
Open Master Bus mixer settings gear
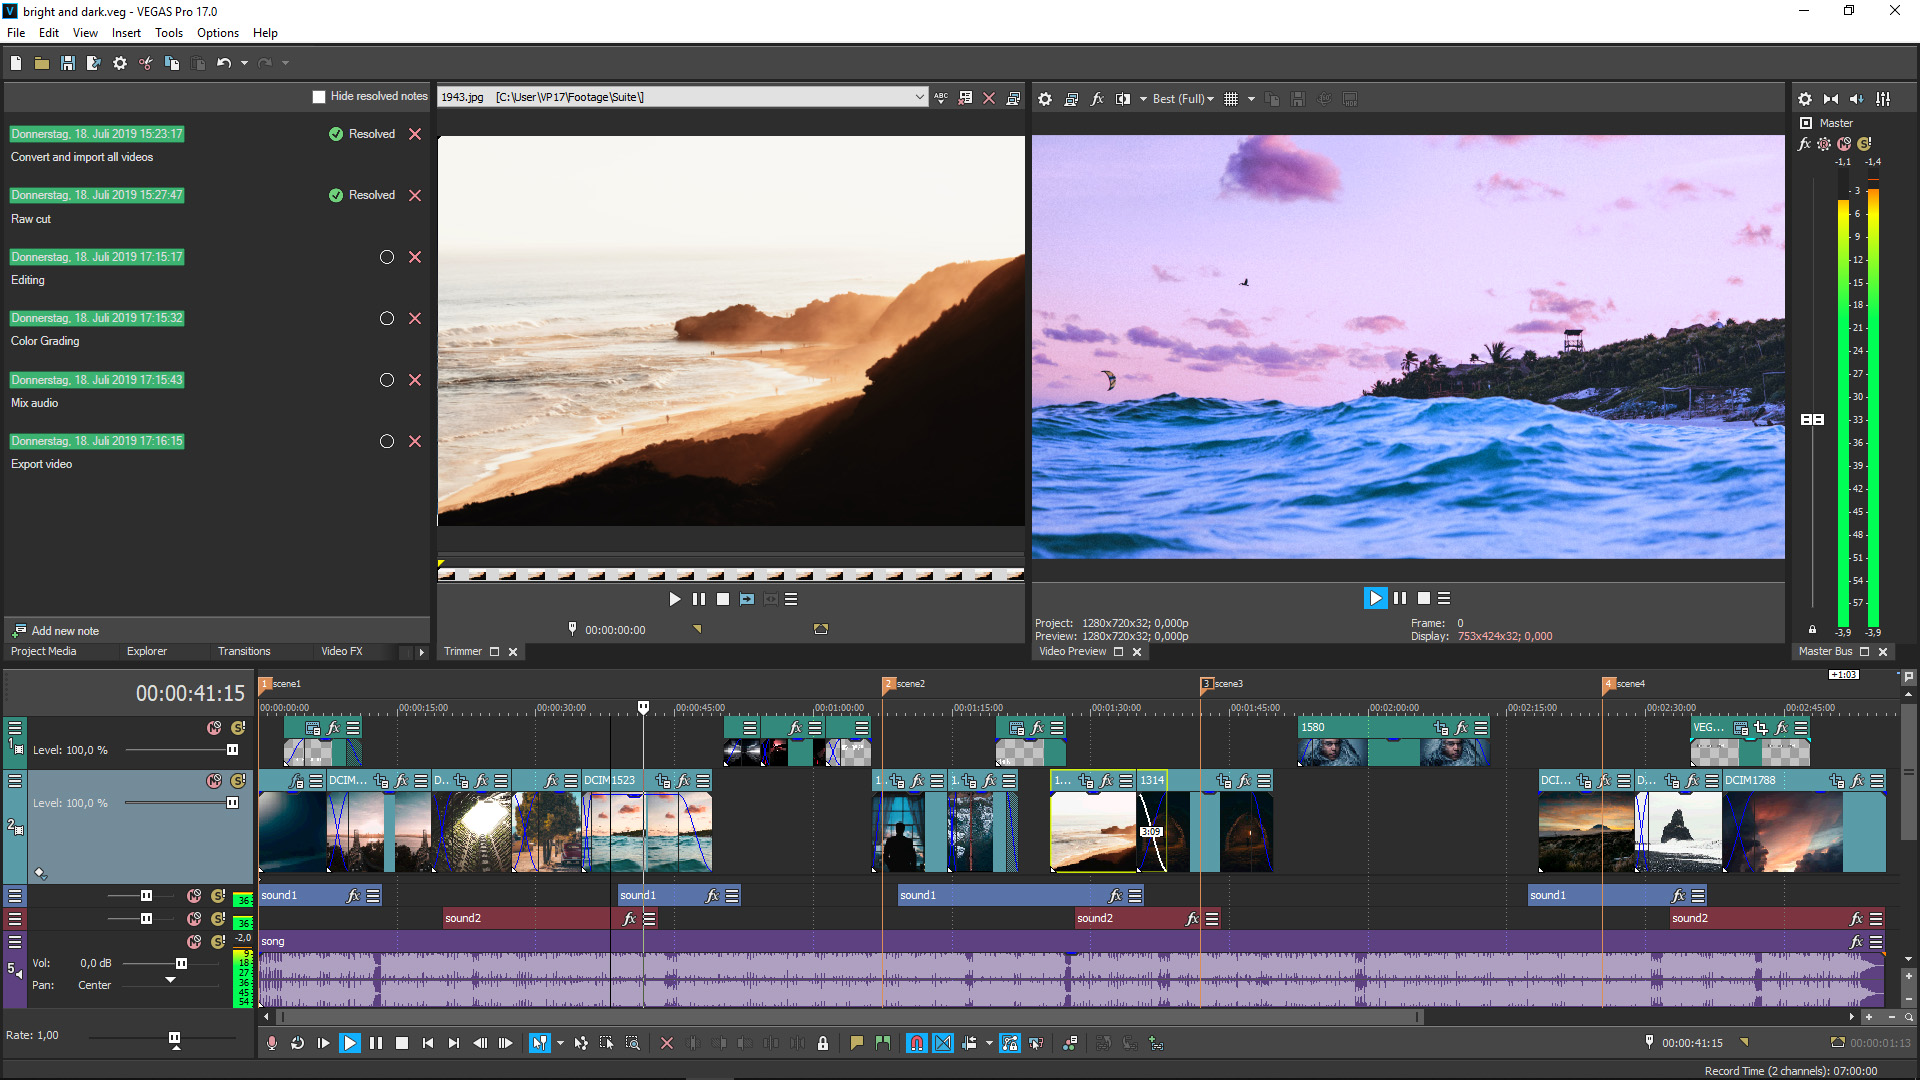1804,99
